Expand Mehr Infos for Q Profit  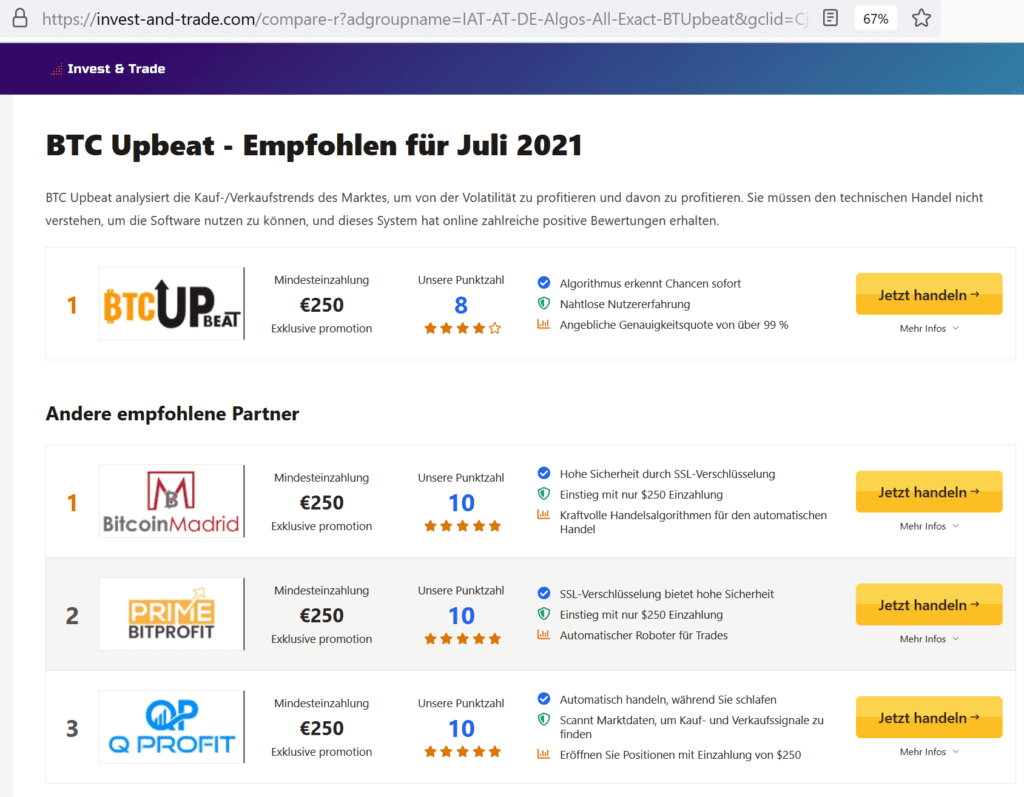[929, 752]
